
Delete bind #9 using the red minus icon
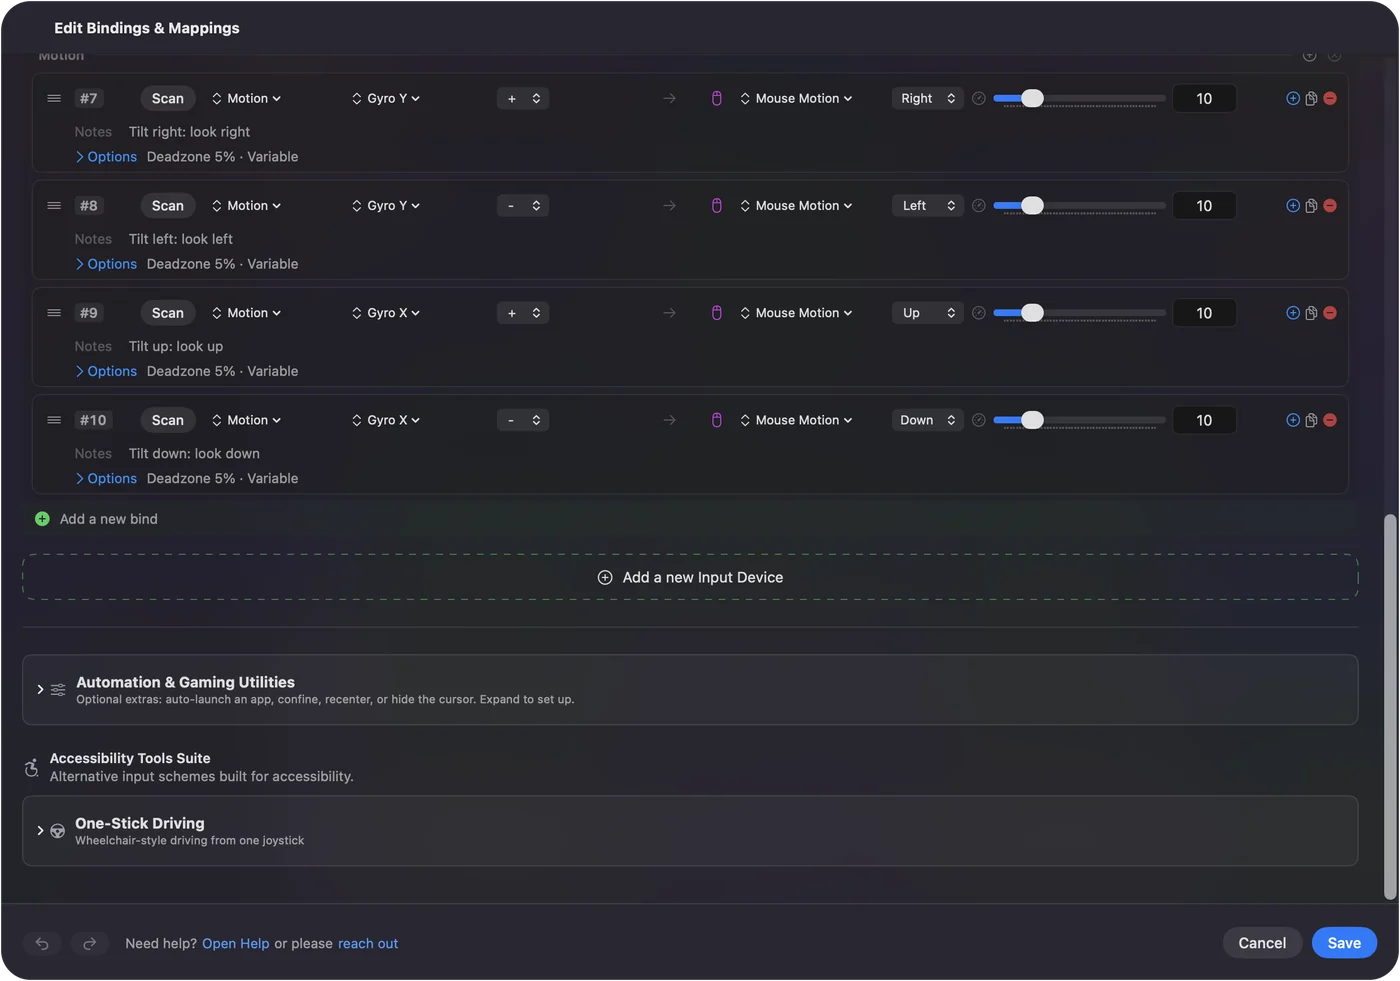click(x=1330, y=313)
